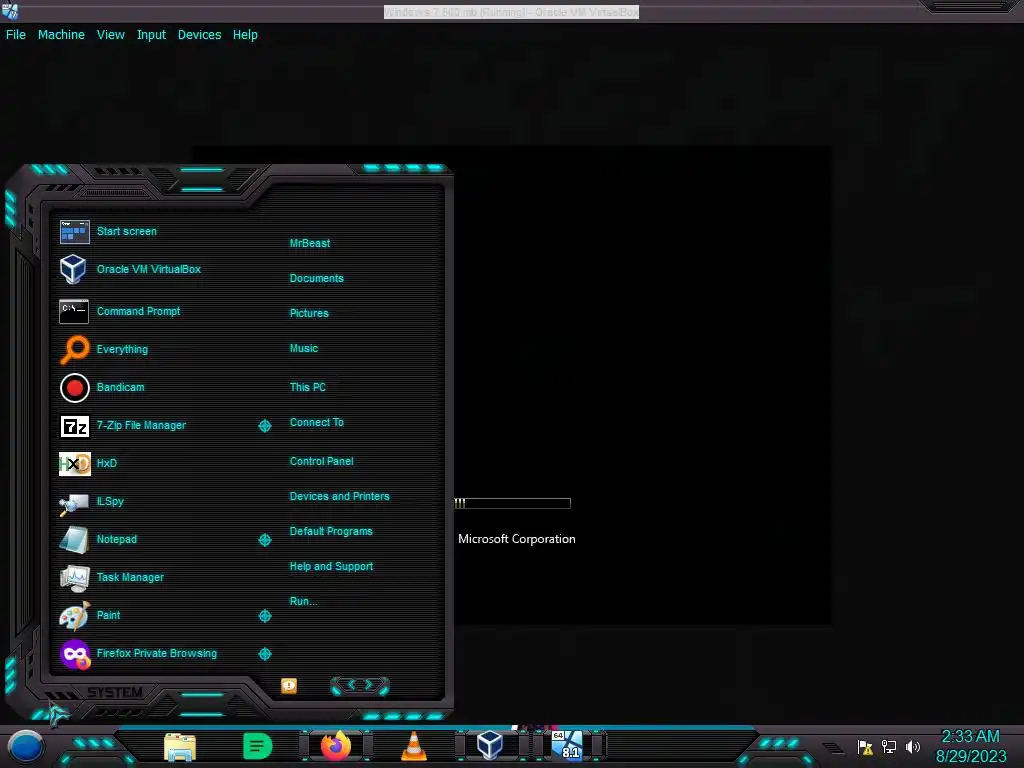Open File Explorer from the taskbar
This screenshot has width=1024, height=768.
180,747
